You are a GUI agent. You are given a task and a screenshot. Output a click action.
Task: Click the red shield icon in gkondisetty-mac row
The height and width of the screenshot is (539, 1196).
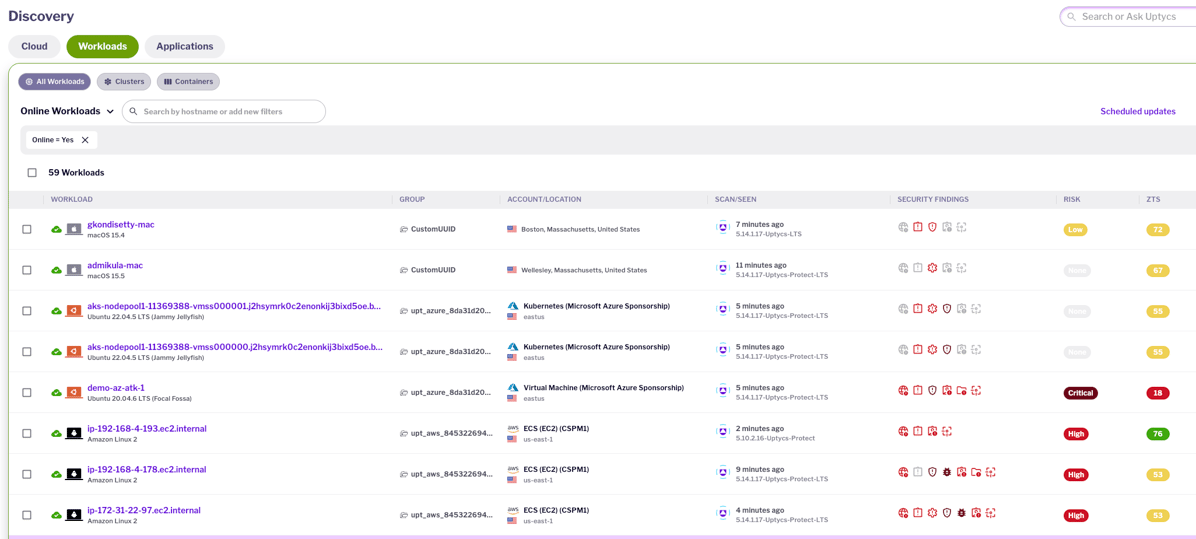click(x=932, y=227)
